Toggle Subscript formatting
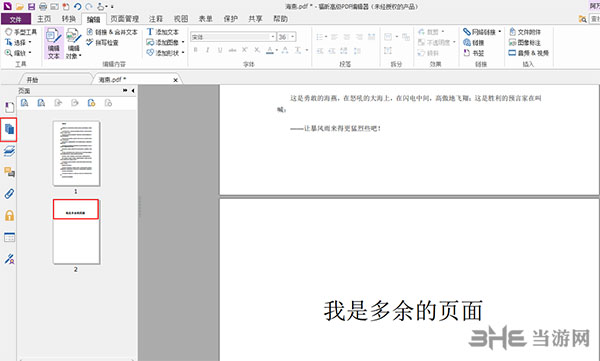The image size is (600, 361). tap(257, 50)
